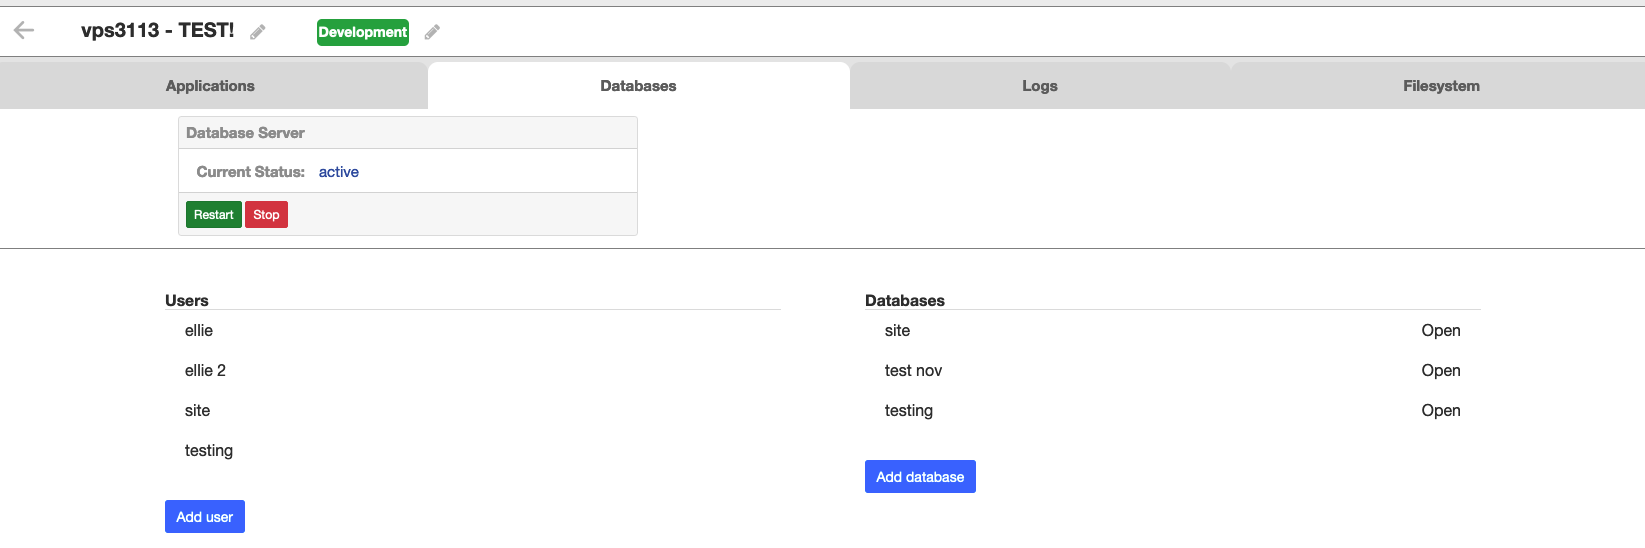Select the user named testing
The image size is (1645, 548).
pos(473,450)
